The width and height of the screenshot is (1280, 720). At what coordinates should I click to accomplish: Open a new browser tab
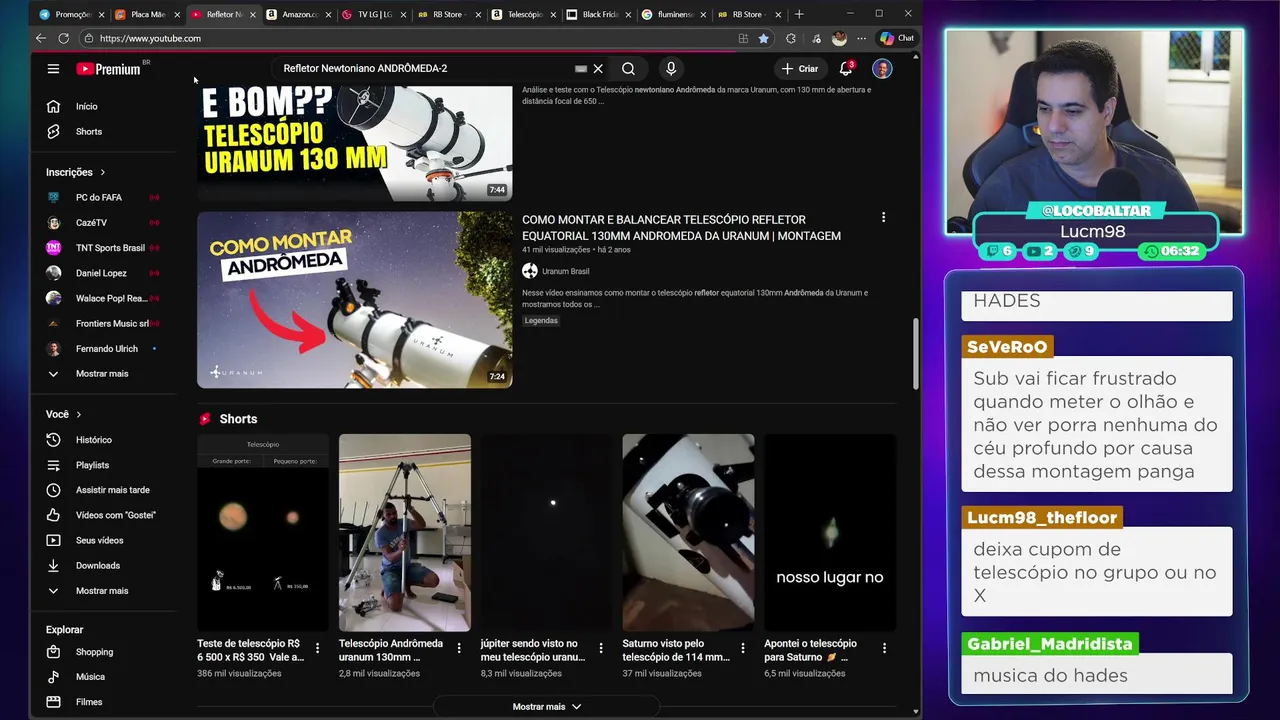pos(799,14)
